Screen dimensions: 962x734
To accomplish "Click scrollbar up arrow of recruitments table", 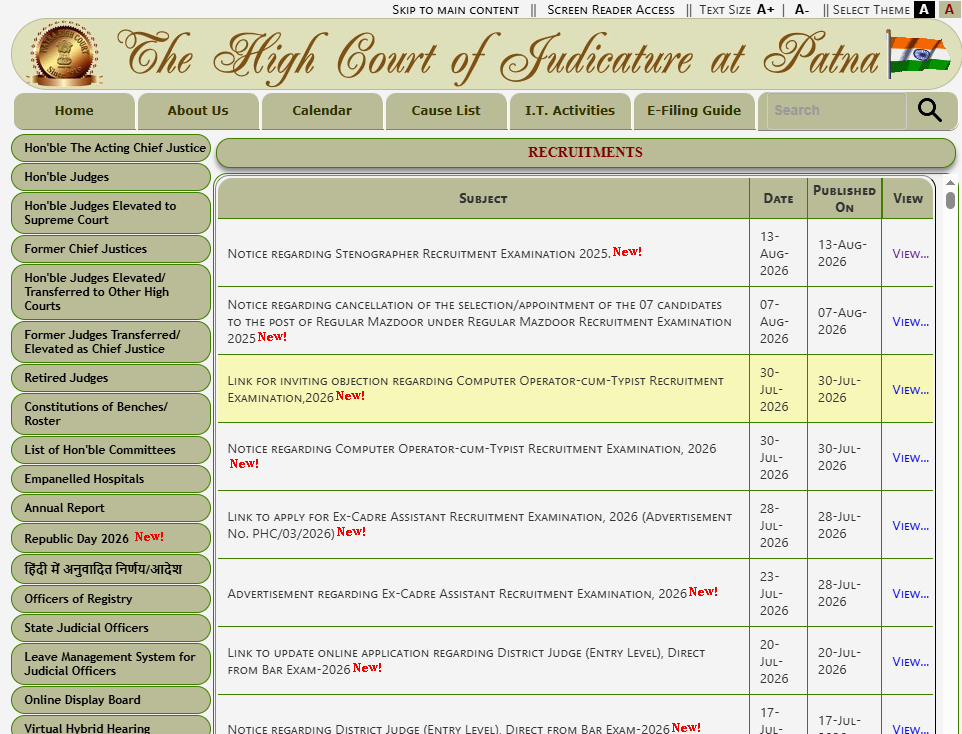I will point(950,183).
